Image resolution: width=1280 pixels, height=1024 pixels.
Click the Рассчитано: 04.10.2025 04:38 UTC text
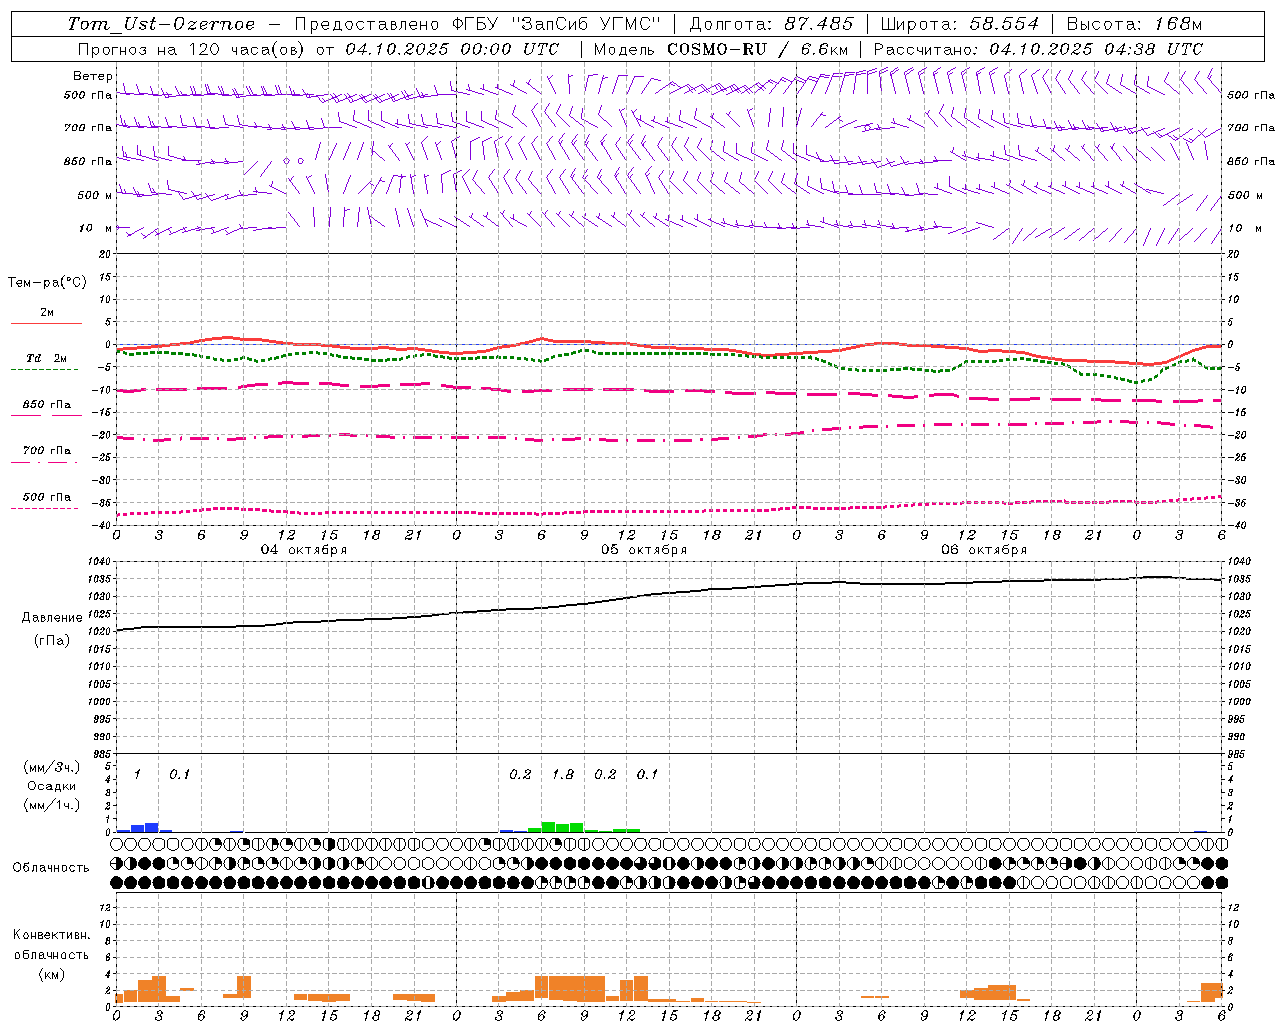coord(1038,49)
